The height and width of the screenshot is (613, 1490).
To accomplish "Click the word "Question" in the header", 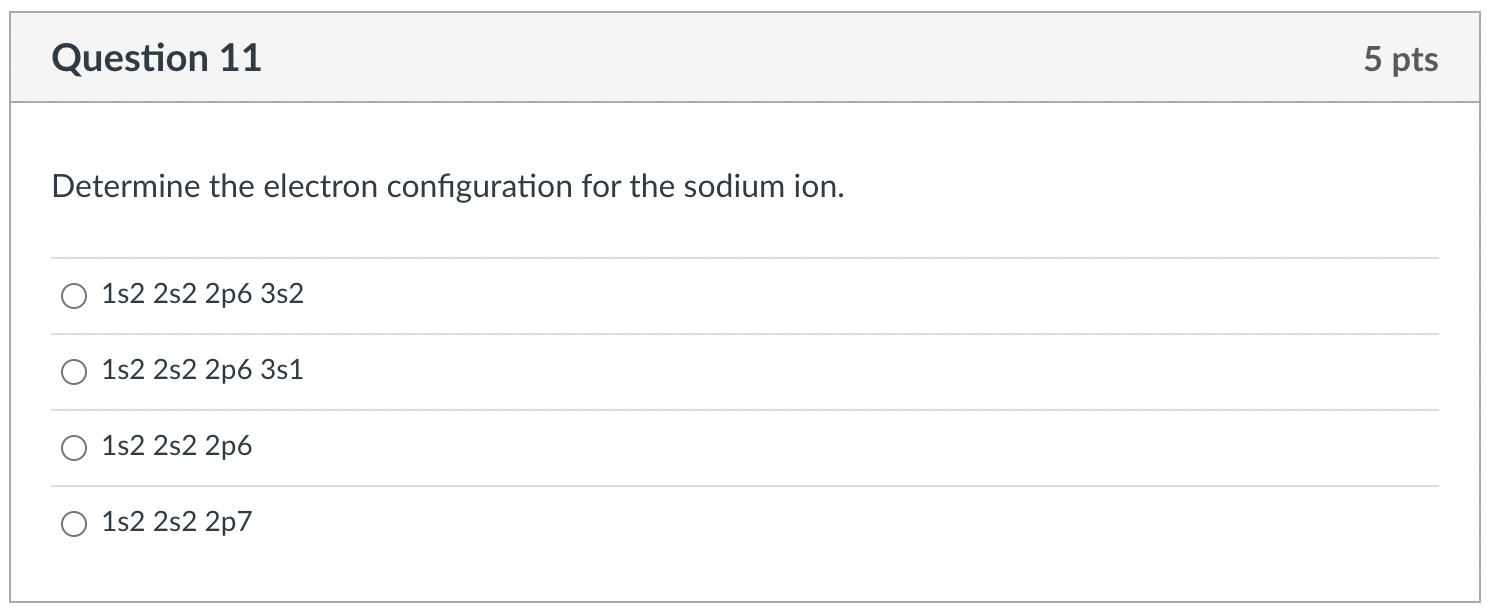I will 130,58.
